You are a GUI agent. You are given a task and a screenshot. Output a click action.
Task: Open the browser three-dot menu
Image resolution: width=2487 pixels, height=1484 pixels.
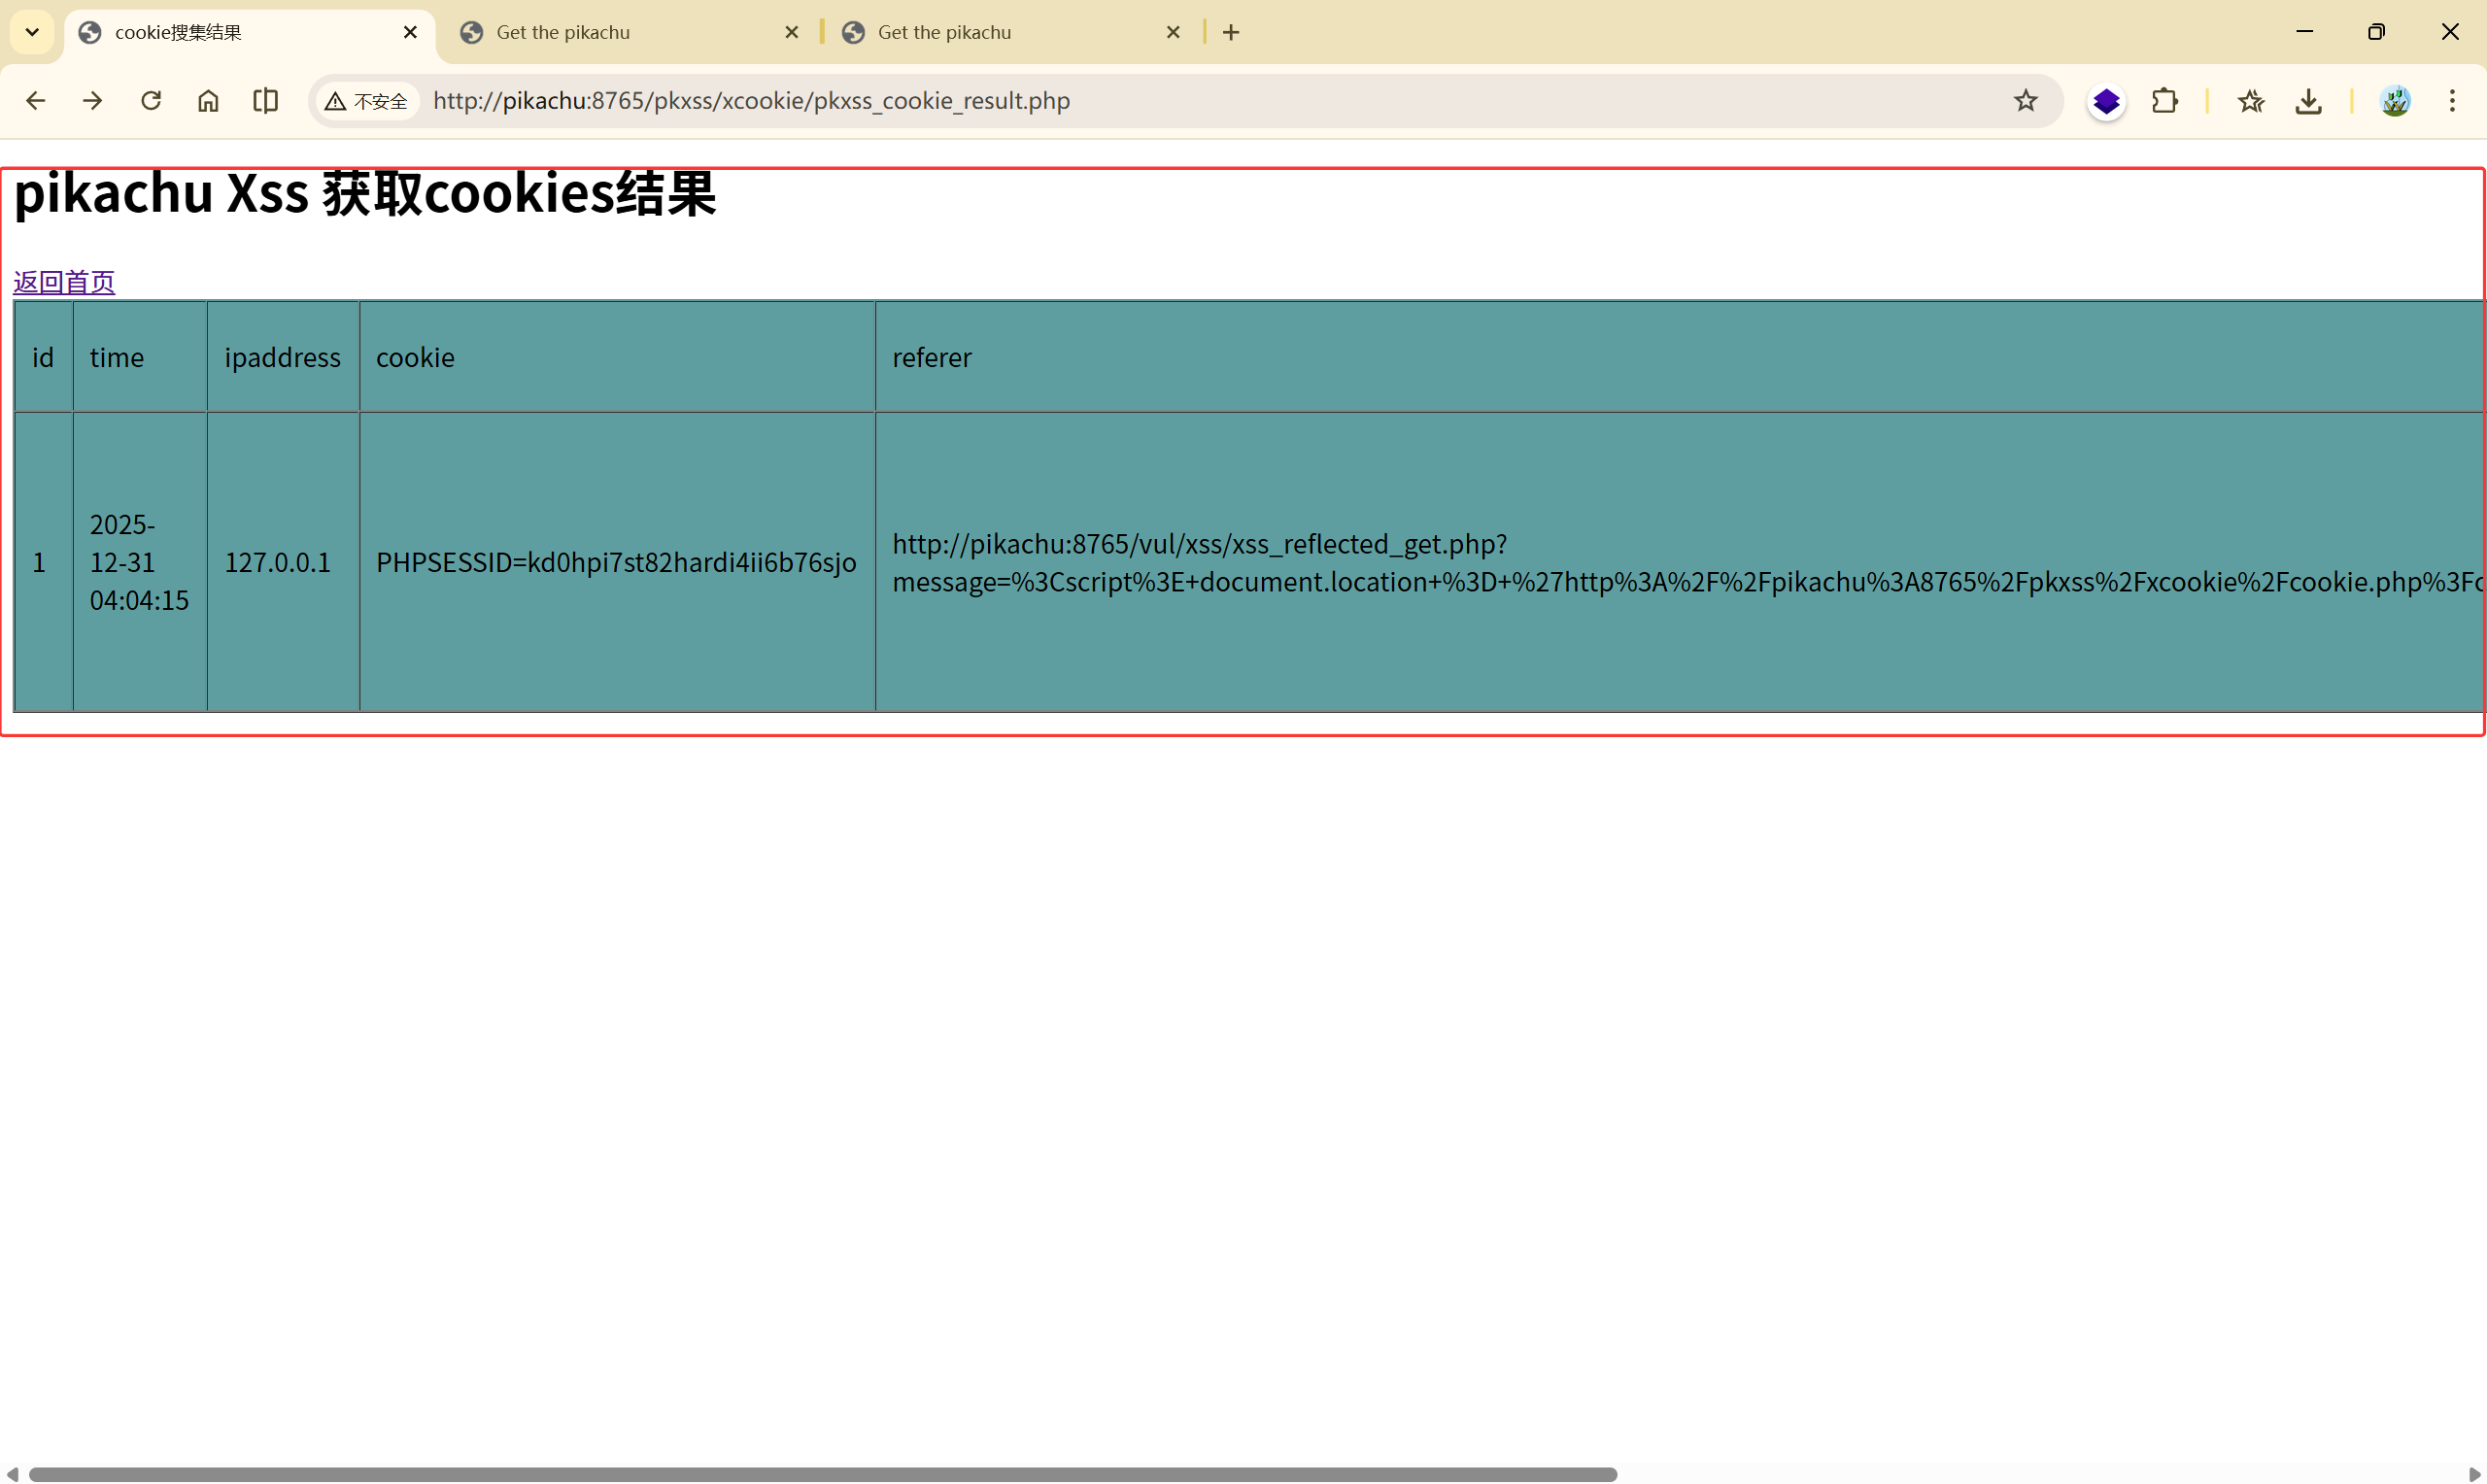[2452, 101]
